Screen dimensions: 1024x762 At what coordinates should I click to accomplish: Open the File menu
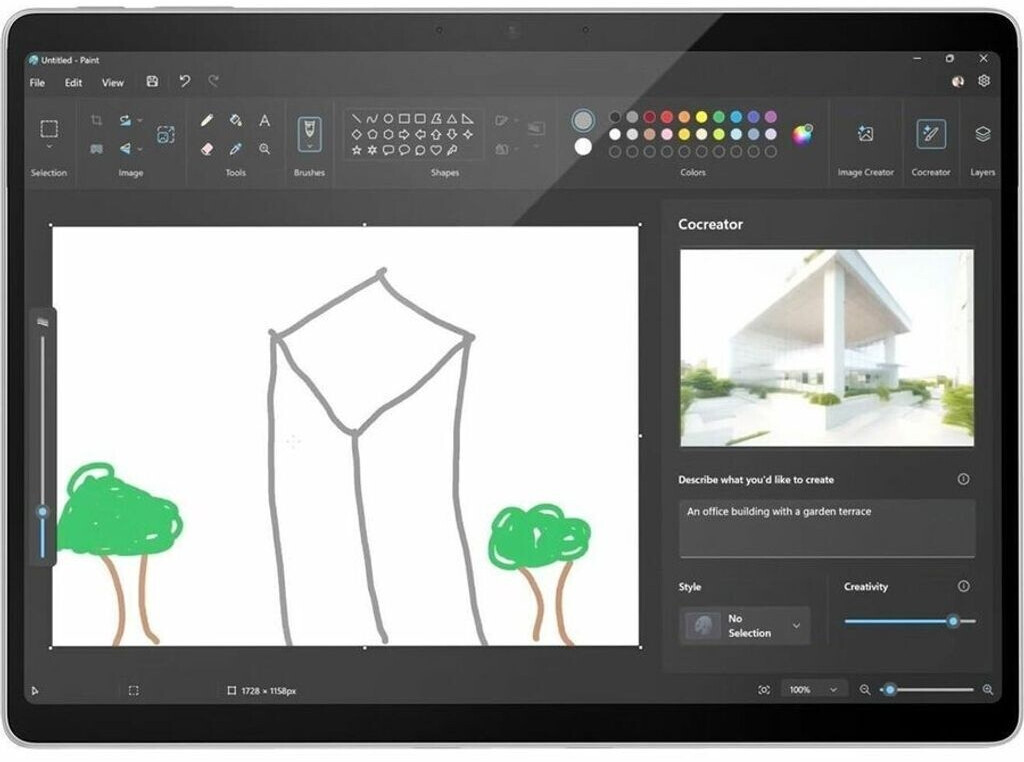[x=37, y=83]
